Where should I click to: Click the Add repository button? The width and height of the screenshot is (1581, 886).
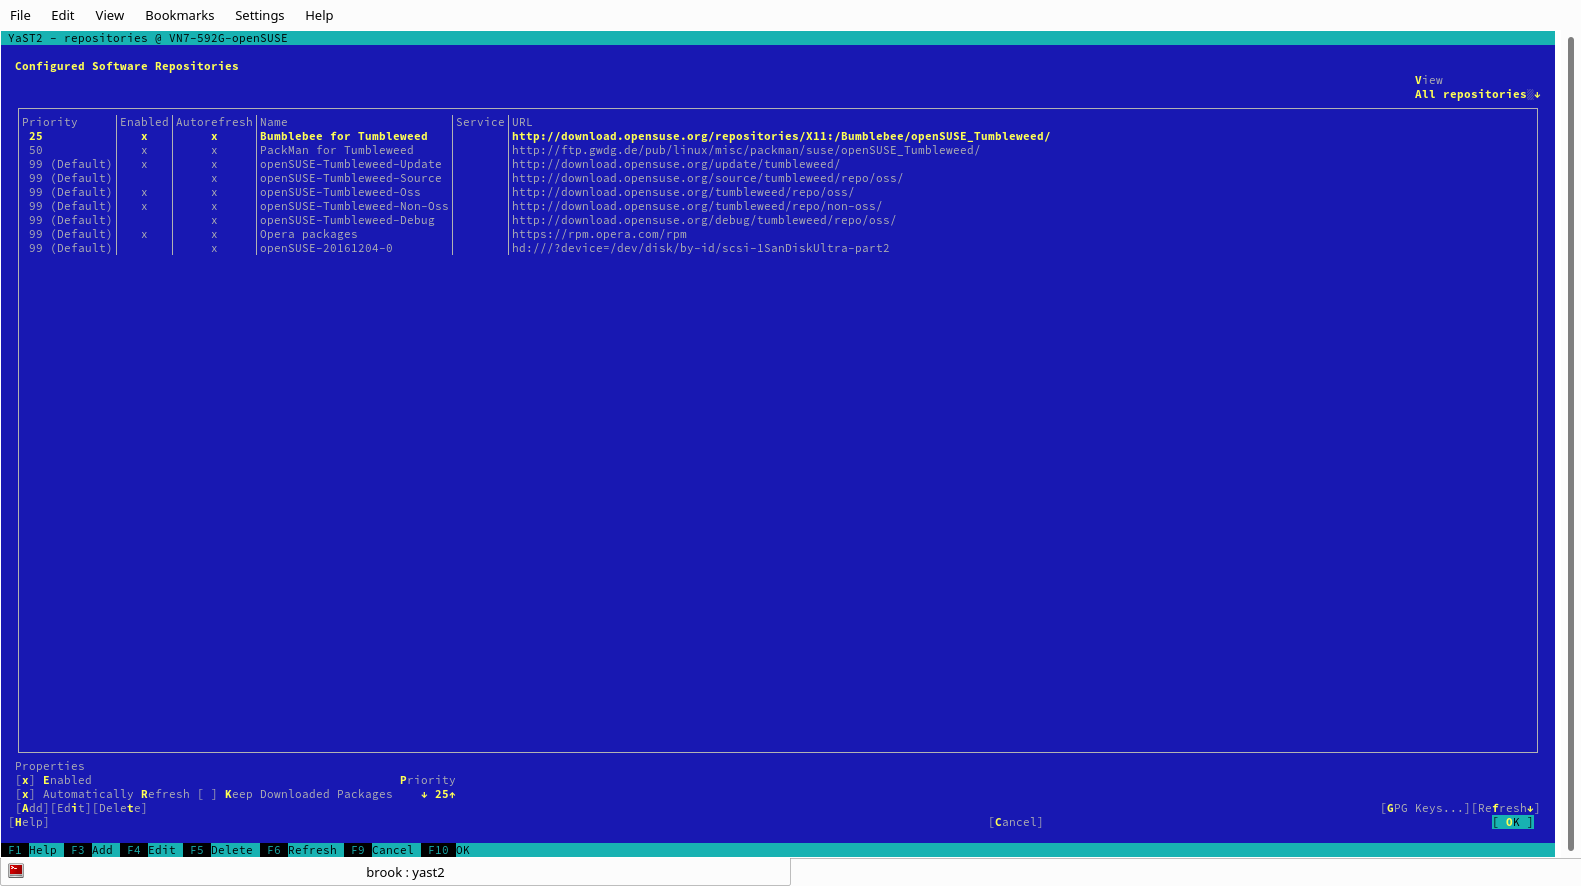[x=32, y=808]
